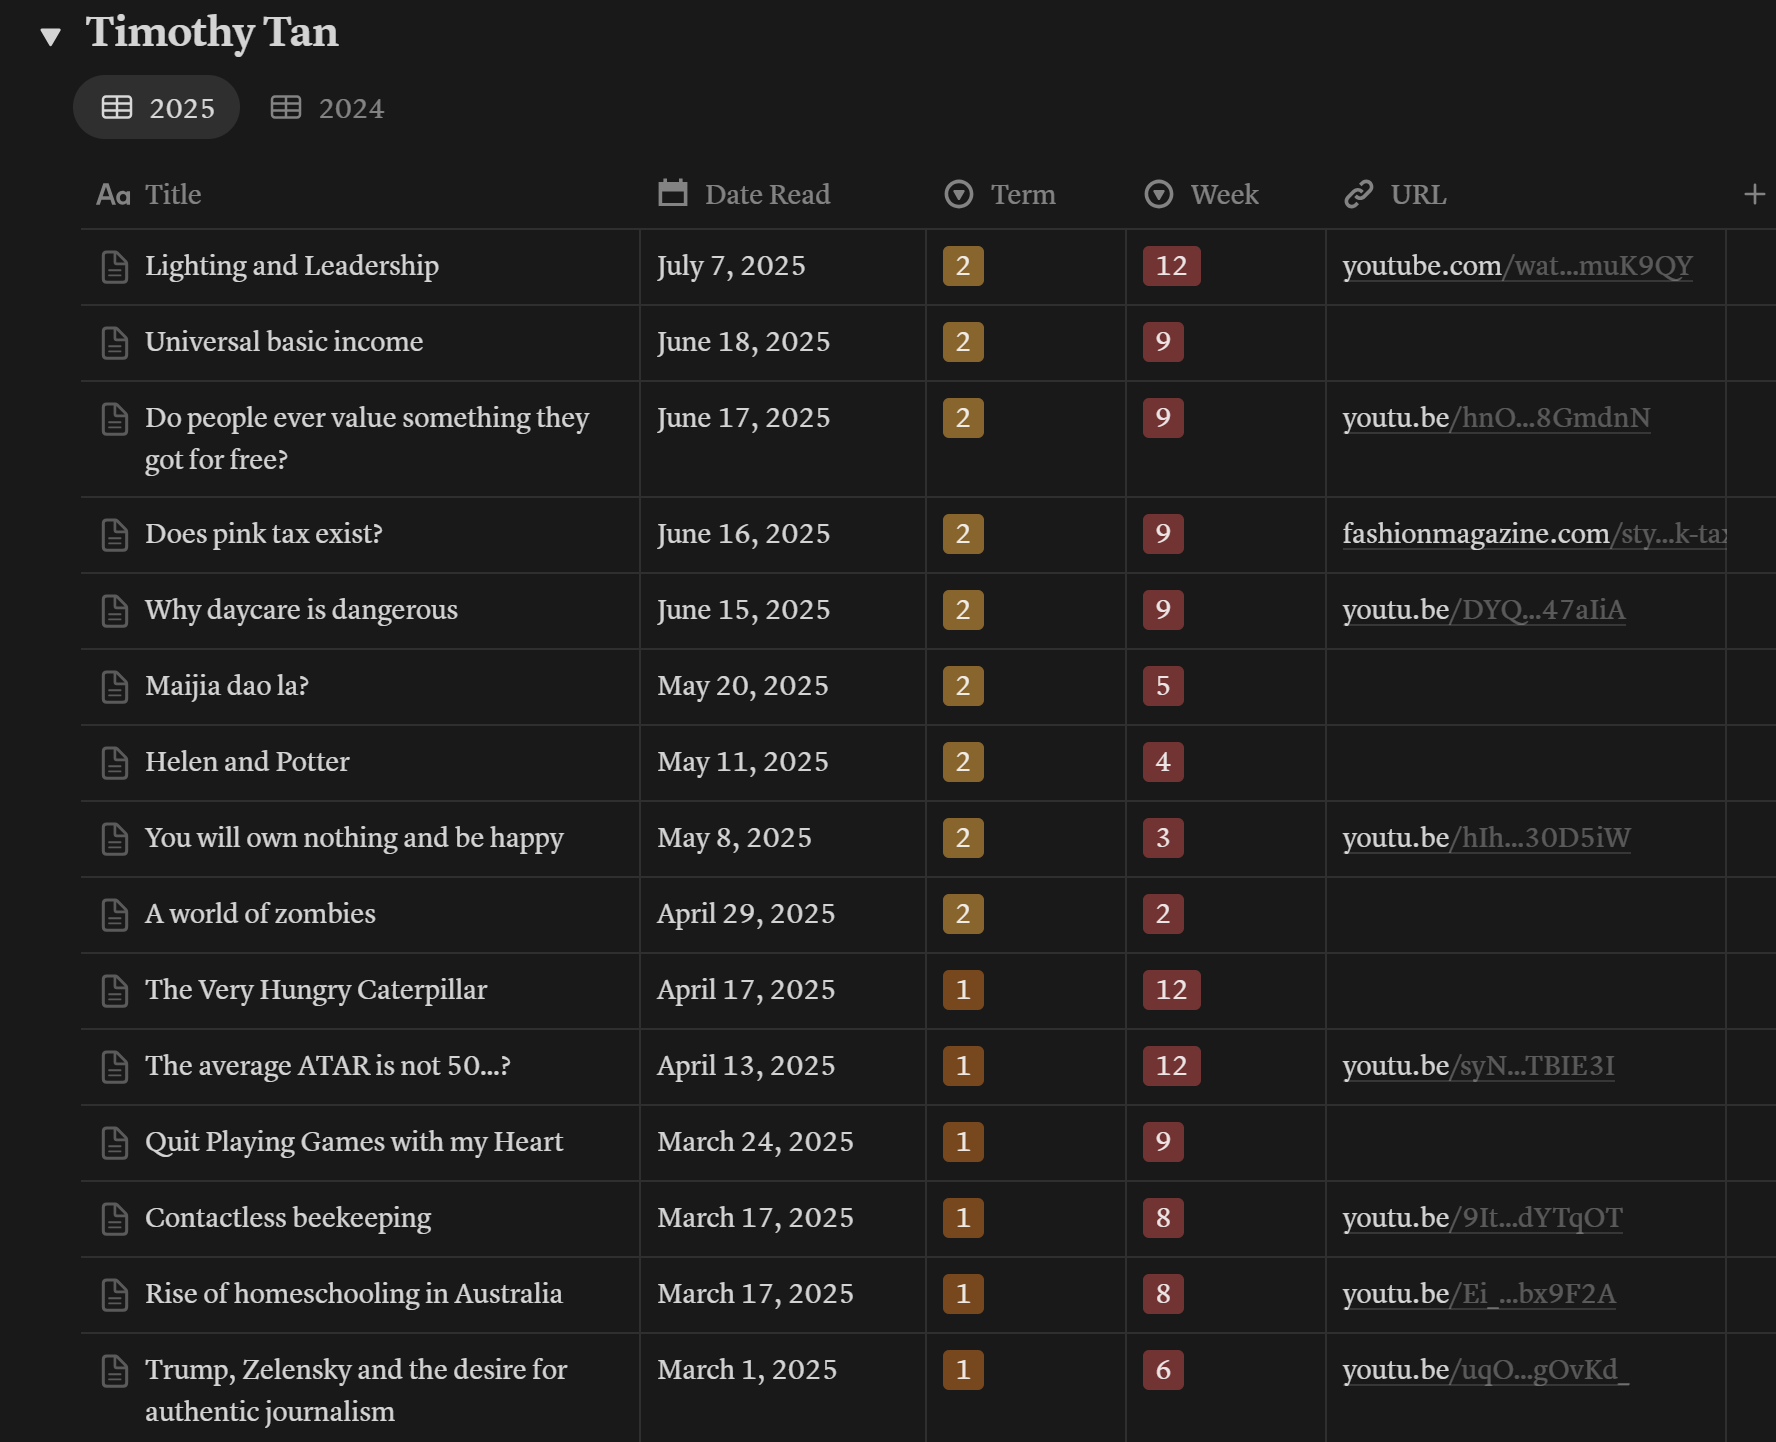Add a new property column with plus icon
The height and width of the screenshot is (1442, 1776).
point(1754,194)
